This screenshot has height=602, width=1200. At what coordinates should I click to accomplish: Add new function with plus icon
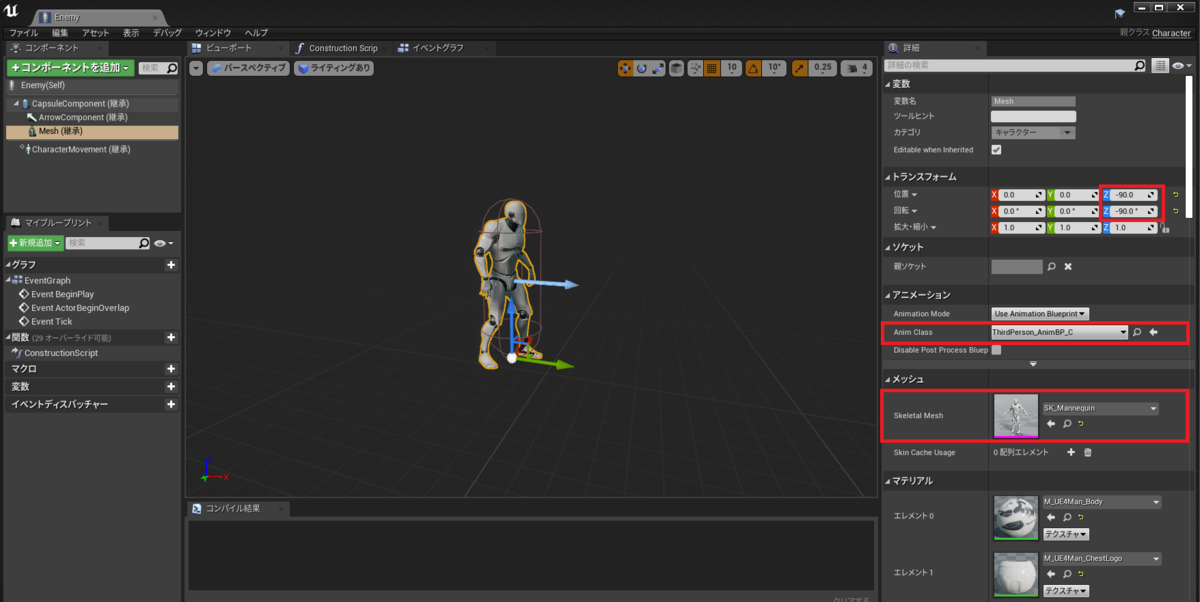tap(171, 338)
